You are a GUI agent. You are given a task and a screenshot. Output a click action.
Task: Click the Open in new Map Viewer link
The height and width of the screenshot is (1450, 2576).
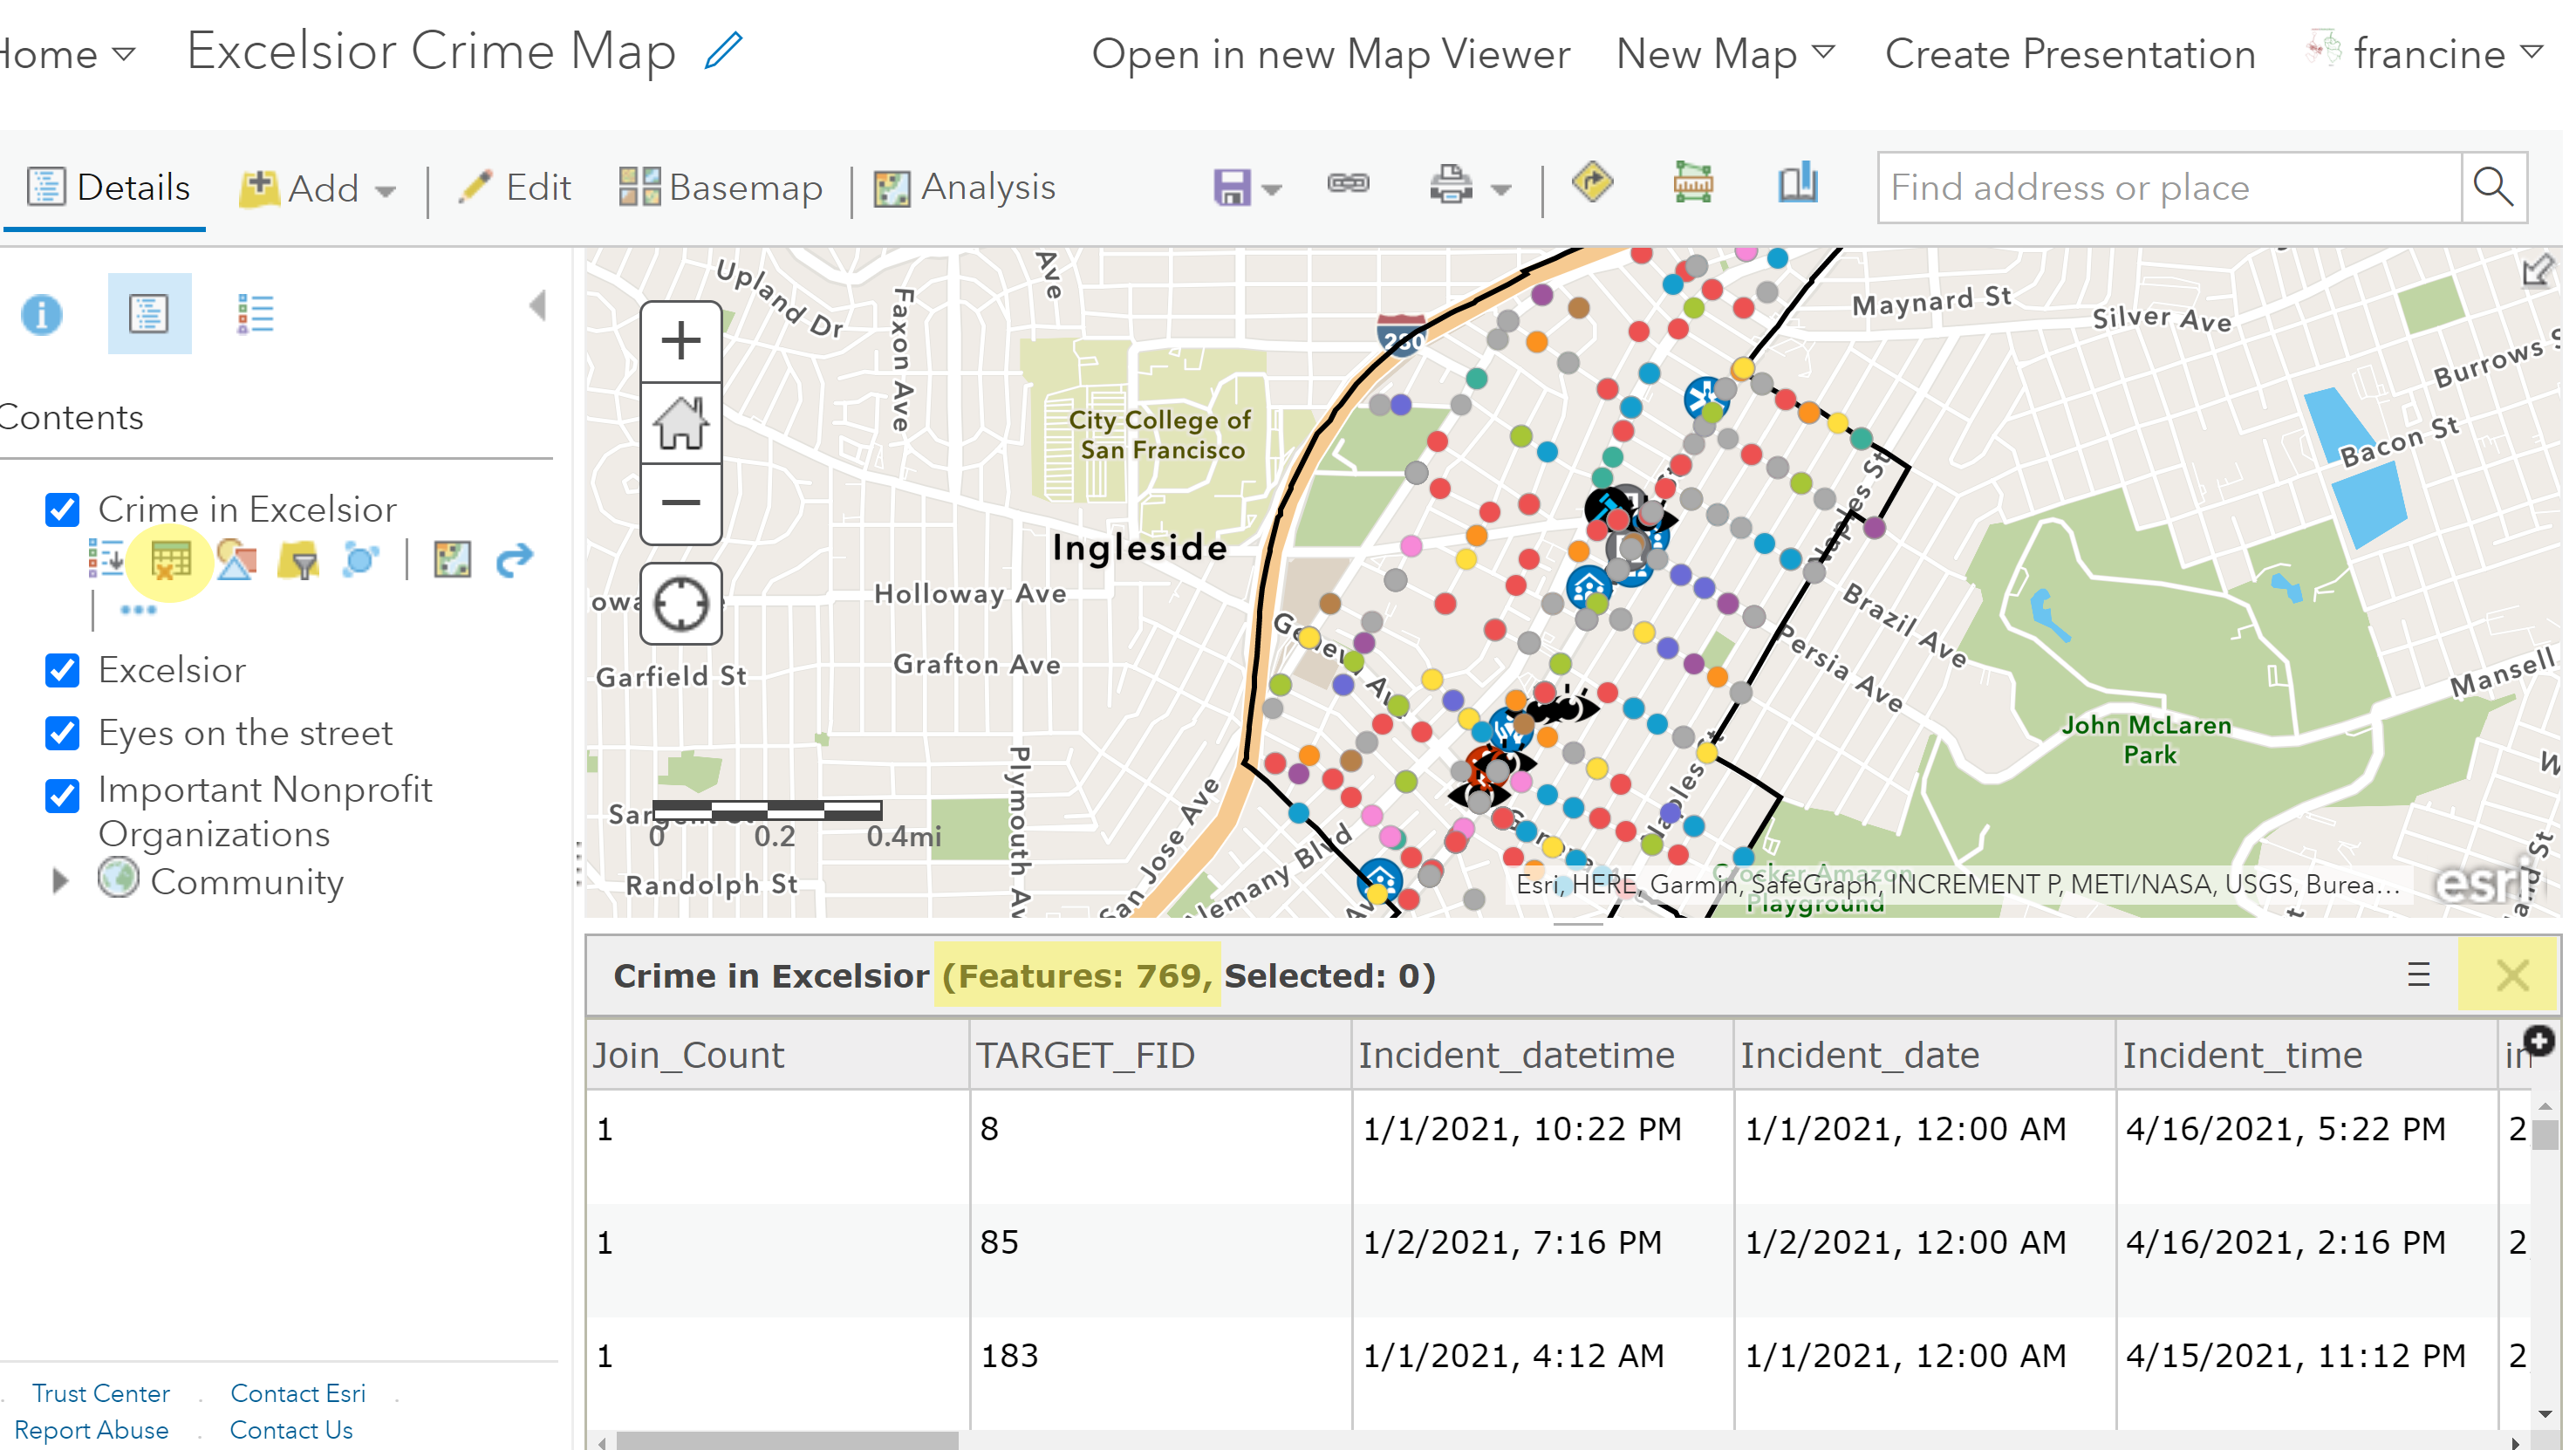click(1330, 54)
